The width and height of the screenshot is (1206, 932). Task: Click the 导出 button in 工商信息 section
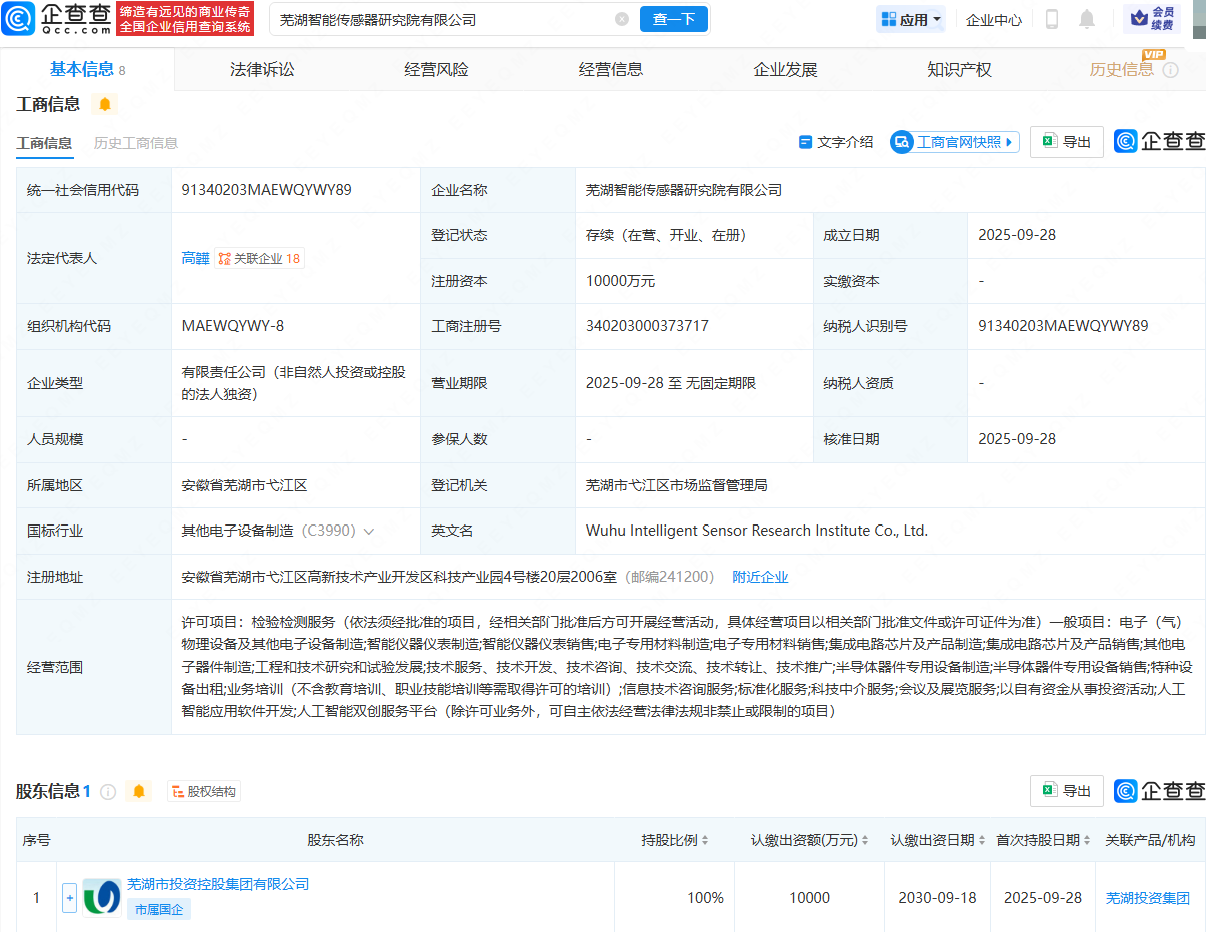click(x=1067, y=142)
